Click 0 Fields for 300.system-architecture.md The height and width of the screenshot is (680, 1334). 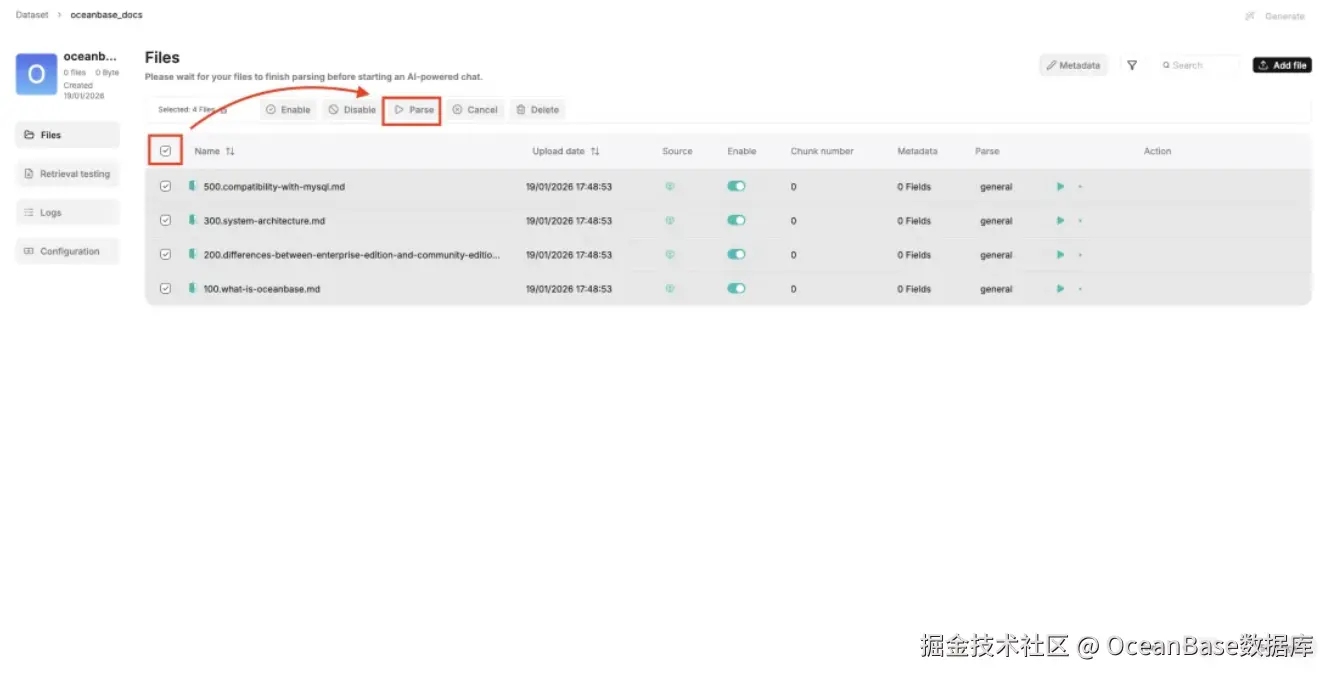click(x=914, y=221)
